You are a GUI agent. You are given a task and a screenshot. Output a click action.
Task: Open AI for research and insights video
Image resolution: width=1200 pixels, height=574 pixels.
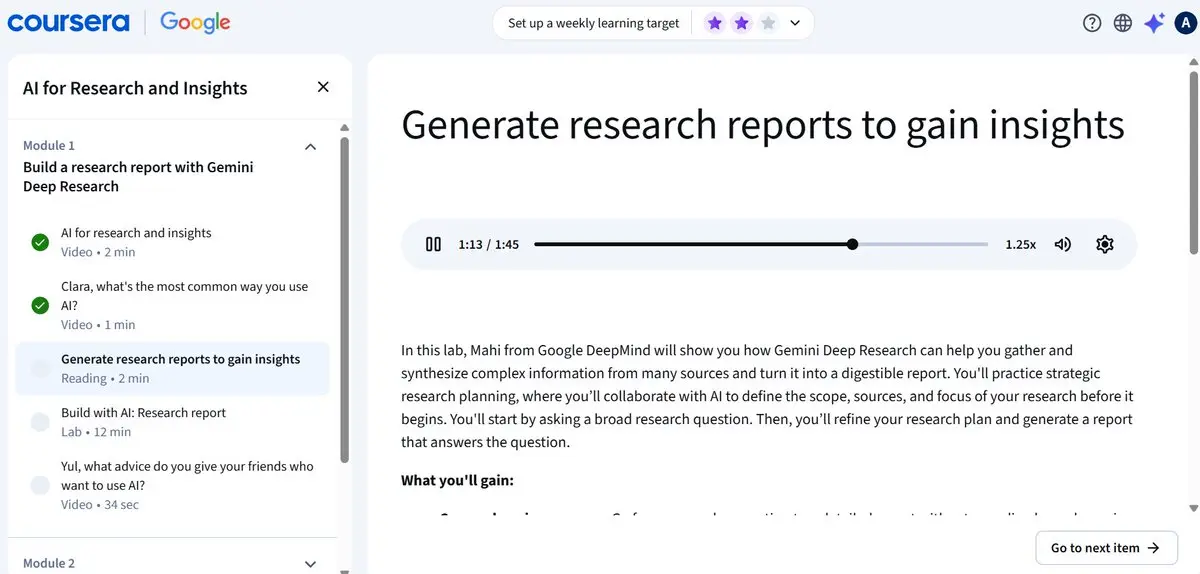coord(172,242)
